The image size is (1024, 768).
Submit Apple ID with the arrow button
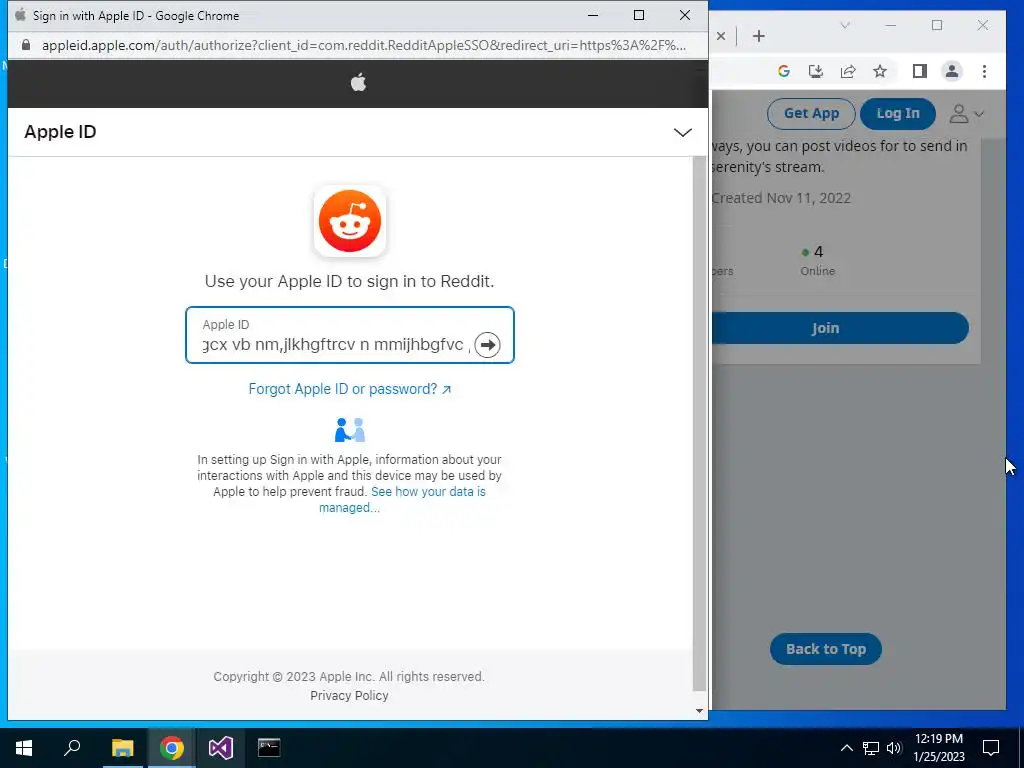[487, 345]
